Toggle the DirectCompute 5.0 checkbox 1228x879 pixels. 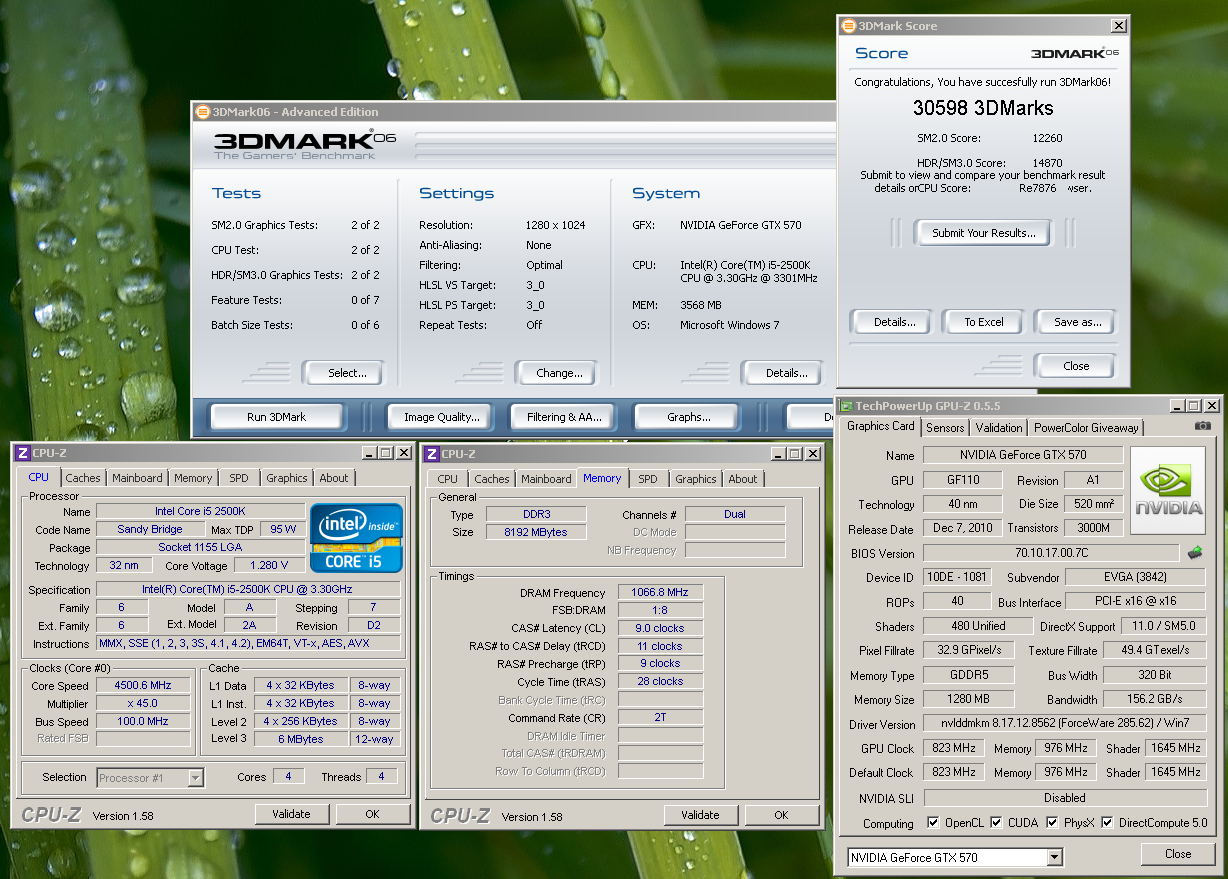1108,823
